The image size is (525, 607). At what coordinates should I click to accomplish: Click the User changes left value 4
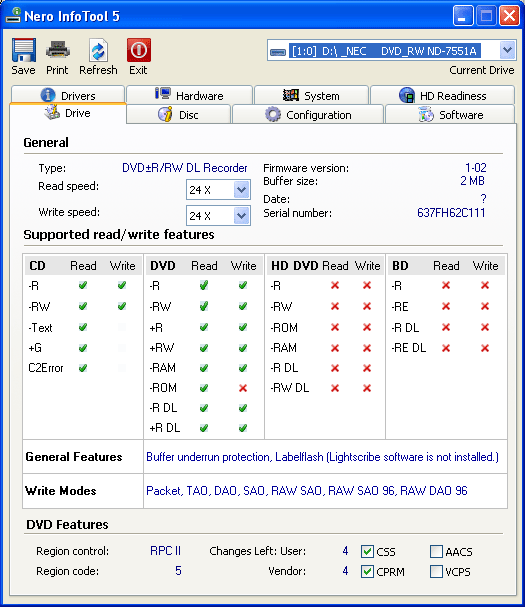tap(345, 550)
